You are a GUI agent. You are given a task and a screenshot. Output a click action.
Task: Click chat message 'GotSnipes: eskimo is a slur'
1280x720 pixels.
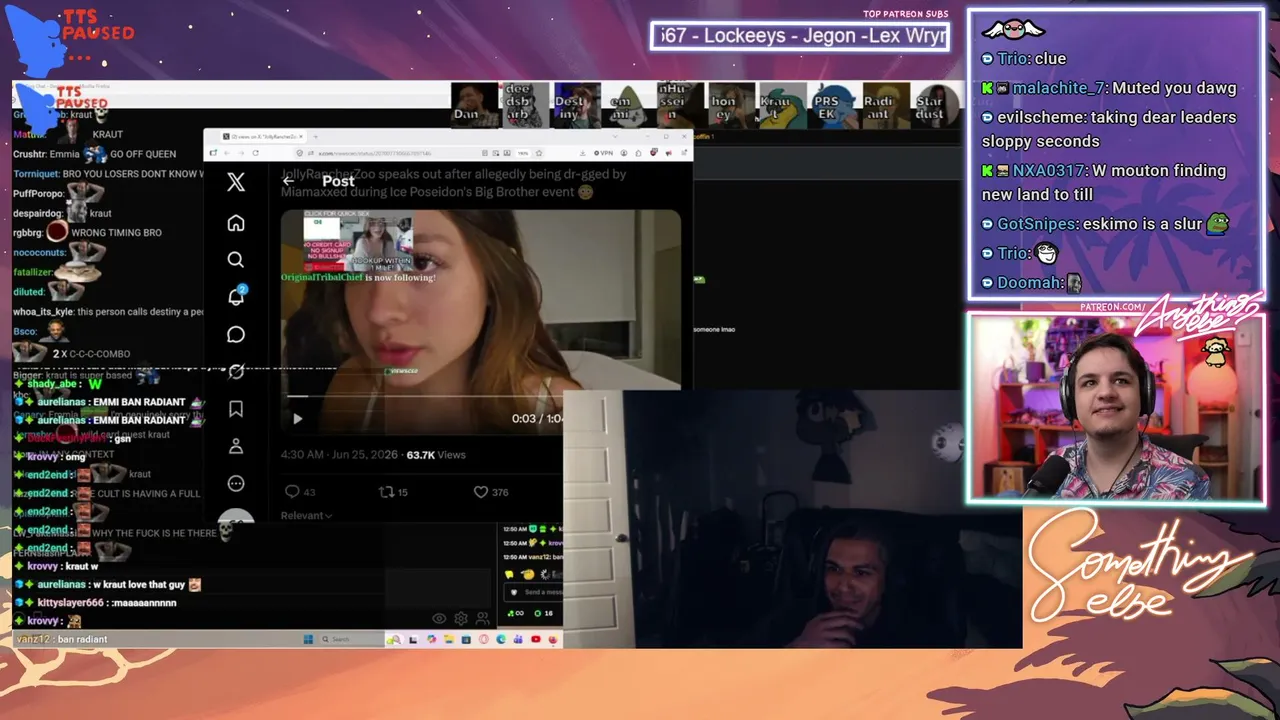pyautogui.click(x=1105, y=224)
